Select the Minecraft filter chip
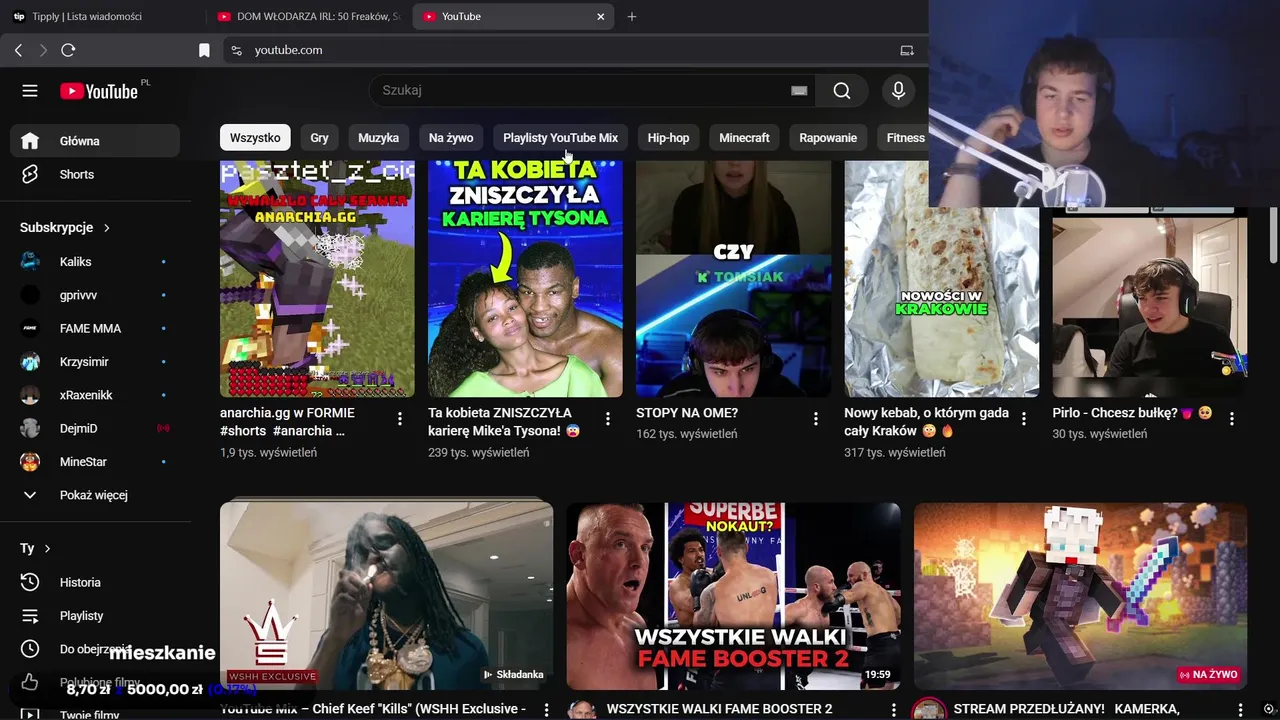Image resolution: width=1280 pixels, height=720 pixels. [744, 138]
